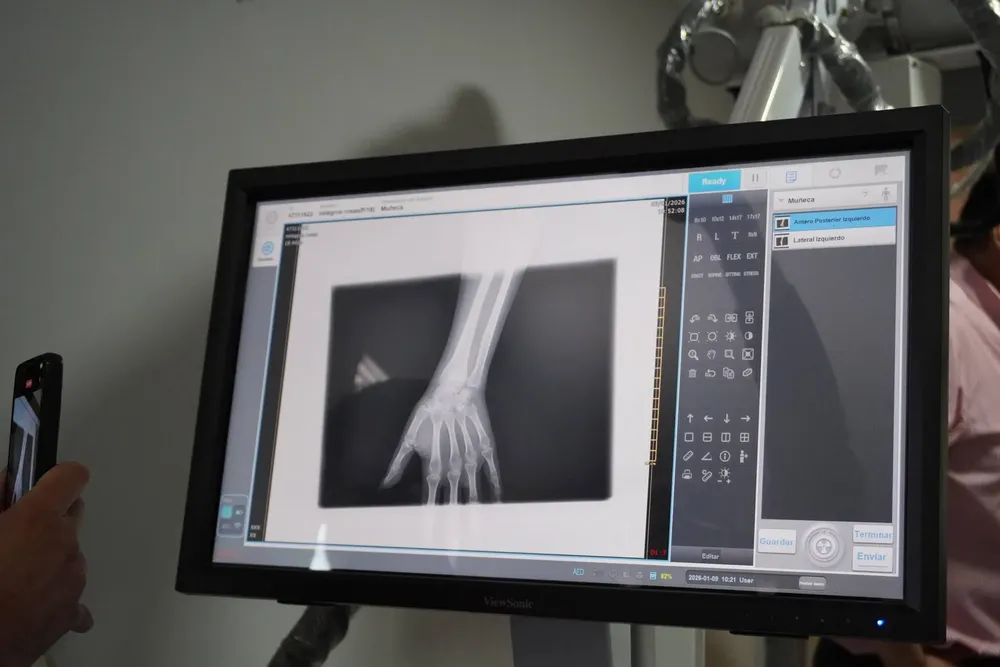Screen dimensions: 1000x667
Task: Click the magnifier zoom tool icon
Action: click(692, 354)
